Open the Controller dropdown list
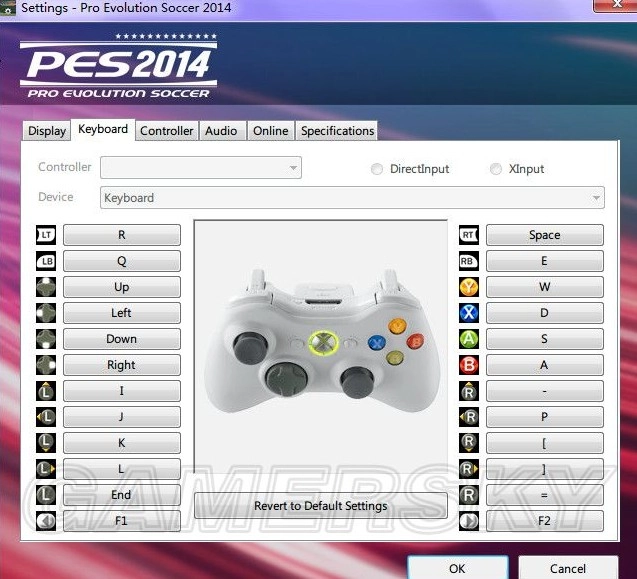Viewport: 637px width, 579px height. click(x=200, y=168)
